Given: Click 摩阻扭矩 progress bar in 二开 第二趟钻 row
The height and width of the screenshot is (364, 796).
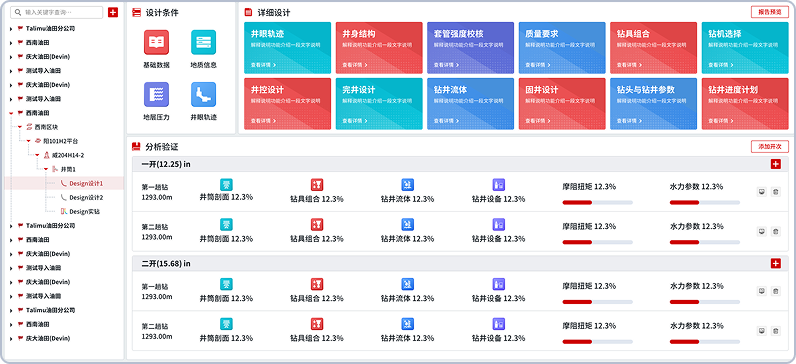Looking at the screenshot, I should click(598, 342).
